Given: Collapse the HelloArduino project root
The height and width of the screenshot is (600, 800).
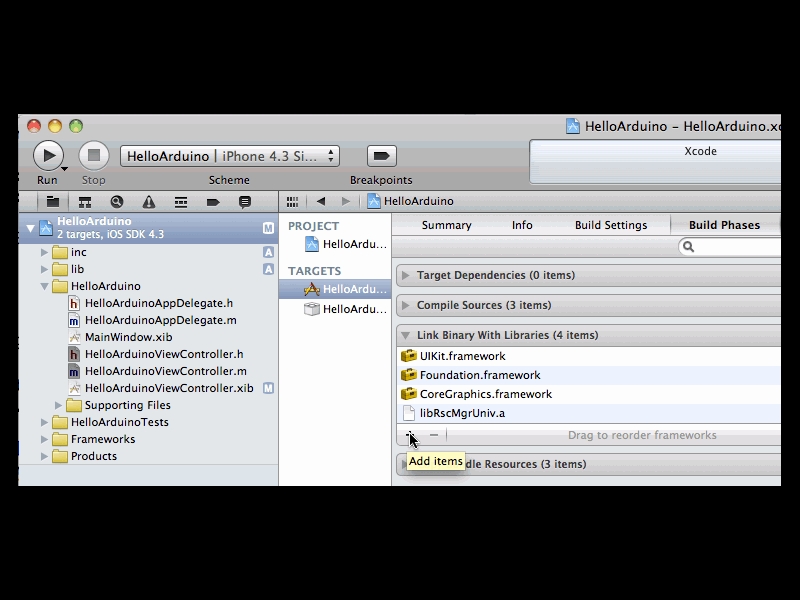Looking at the screenshot, I should [31, 228].
